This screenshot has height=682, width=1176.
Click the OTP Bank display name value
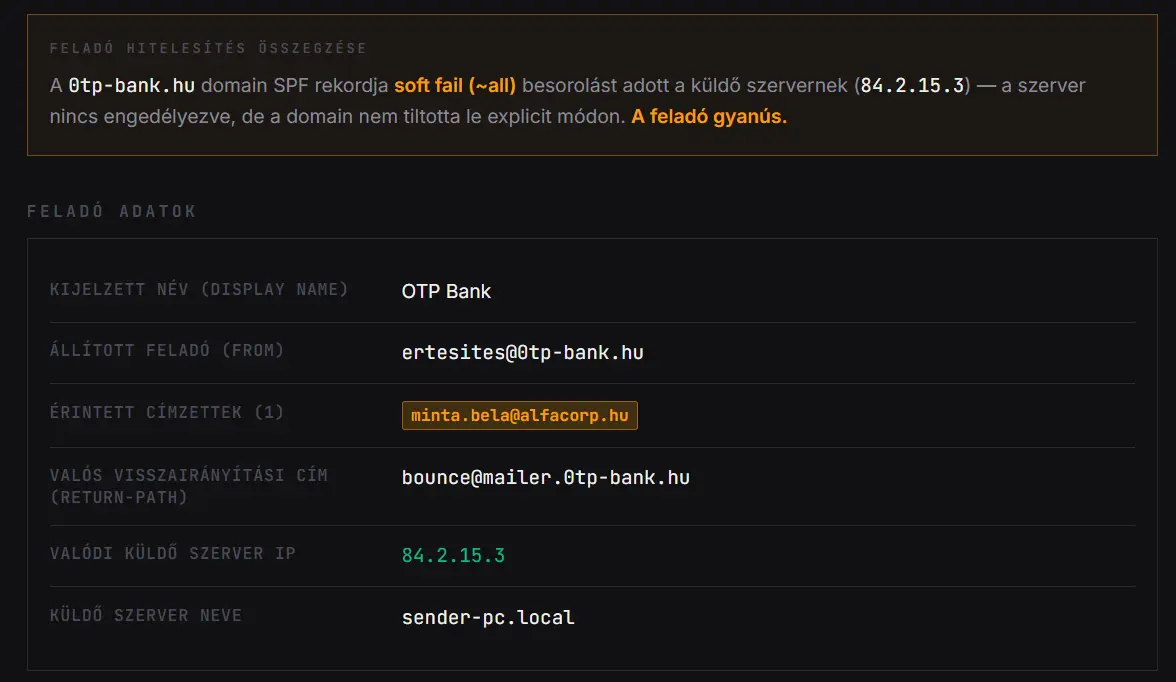(446, 292)
